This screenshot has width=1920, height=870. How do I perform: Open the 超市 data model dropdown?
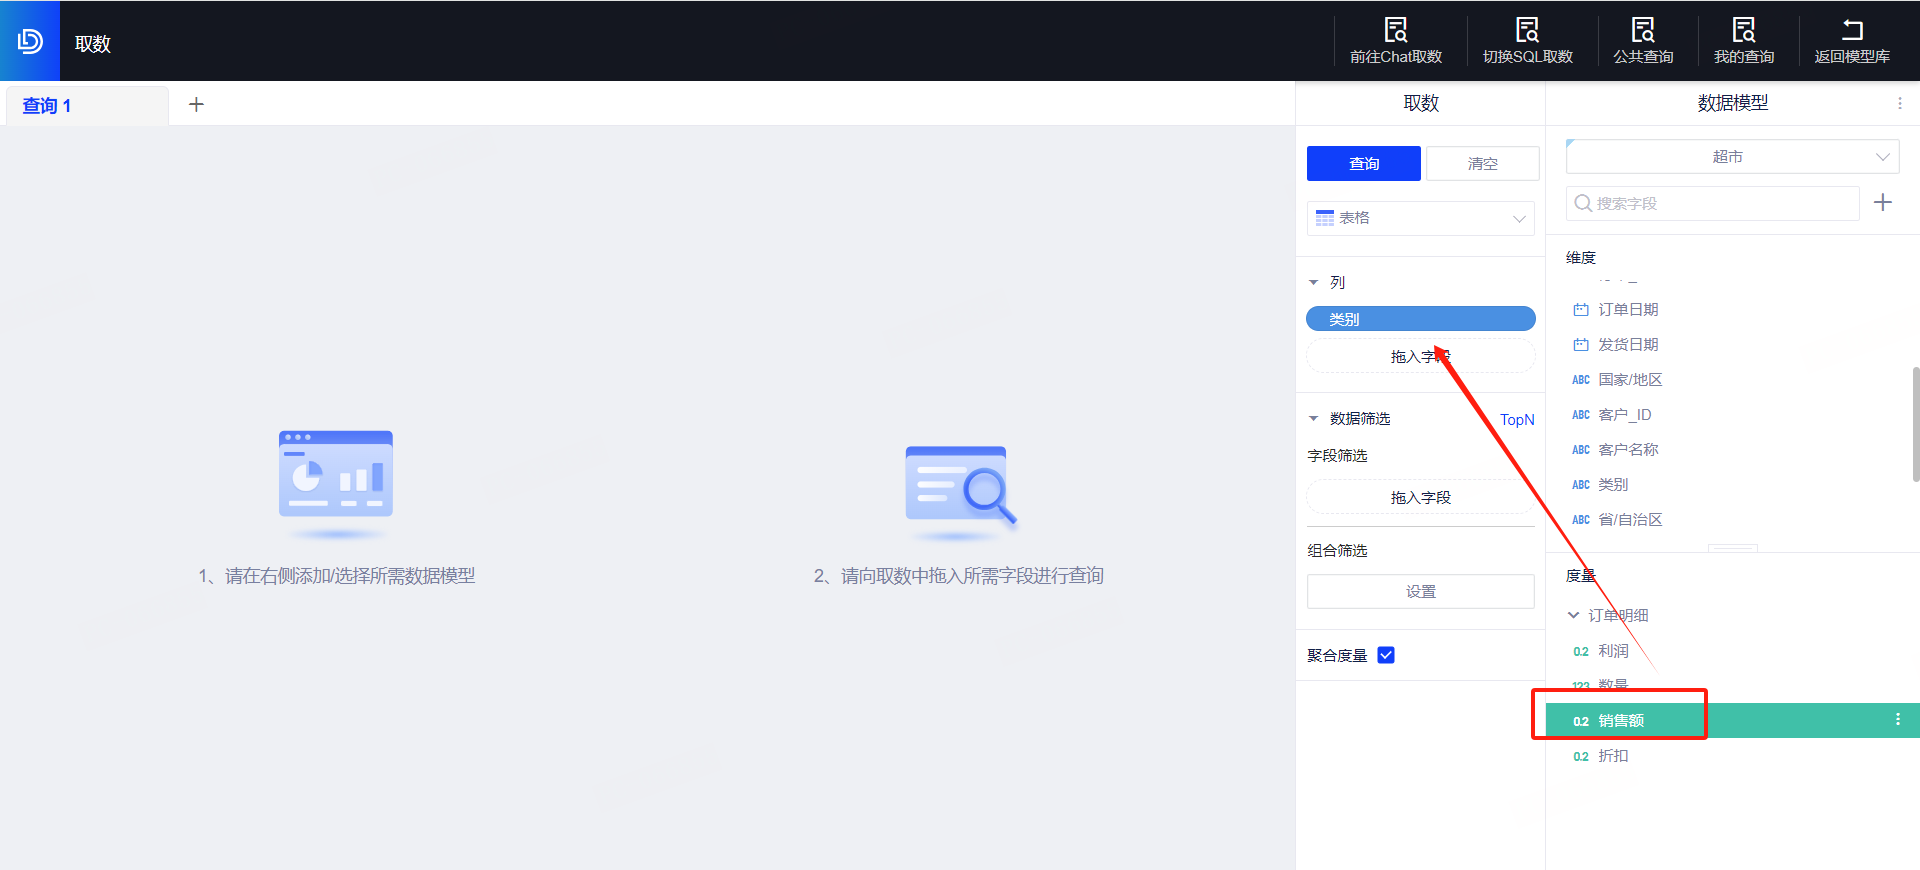[1731, 157]
